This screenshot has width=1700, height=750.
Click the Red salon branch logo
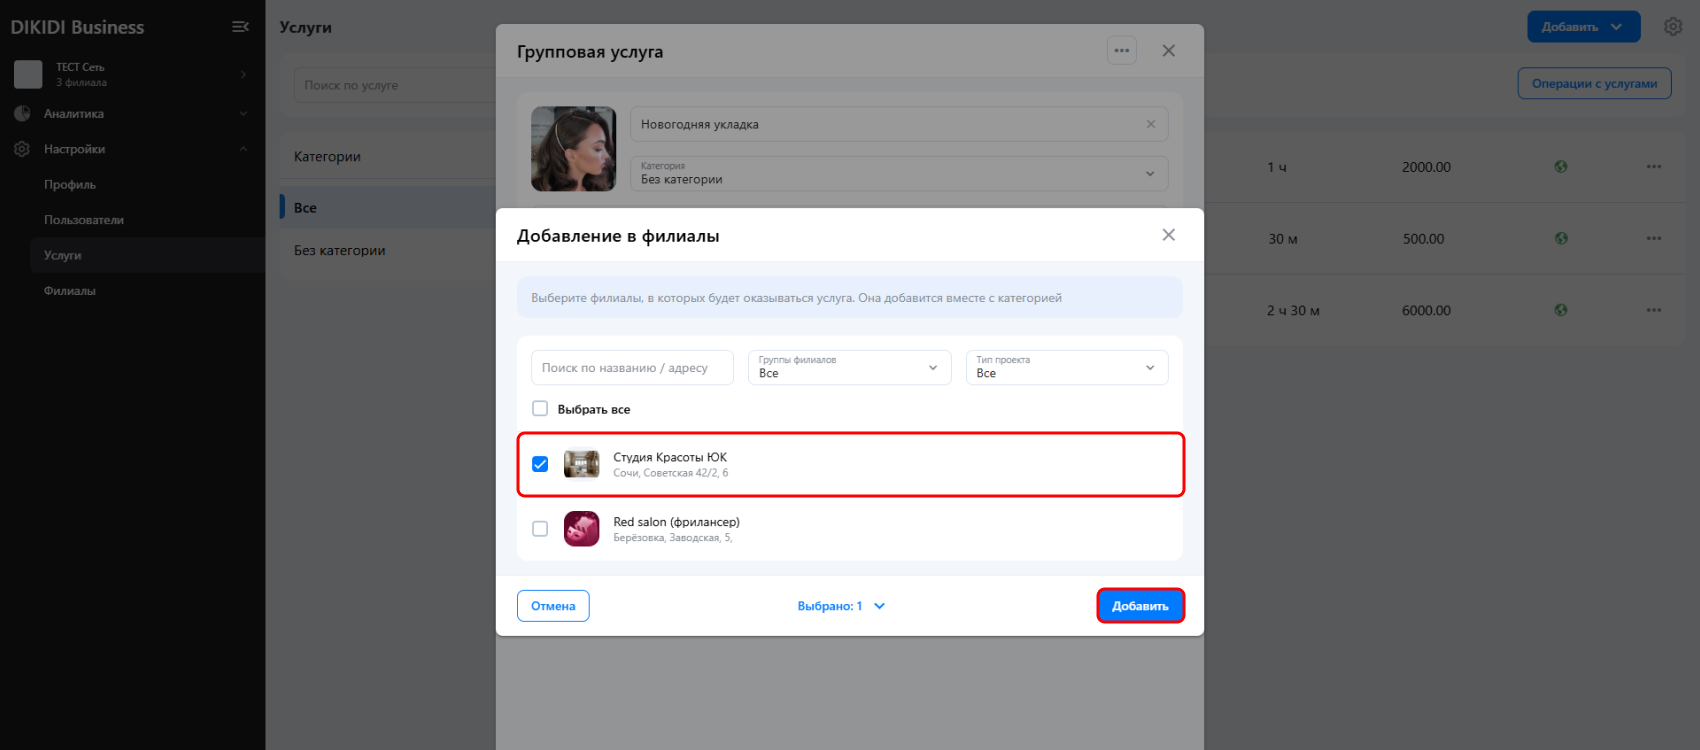pos(581,529)
